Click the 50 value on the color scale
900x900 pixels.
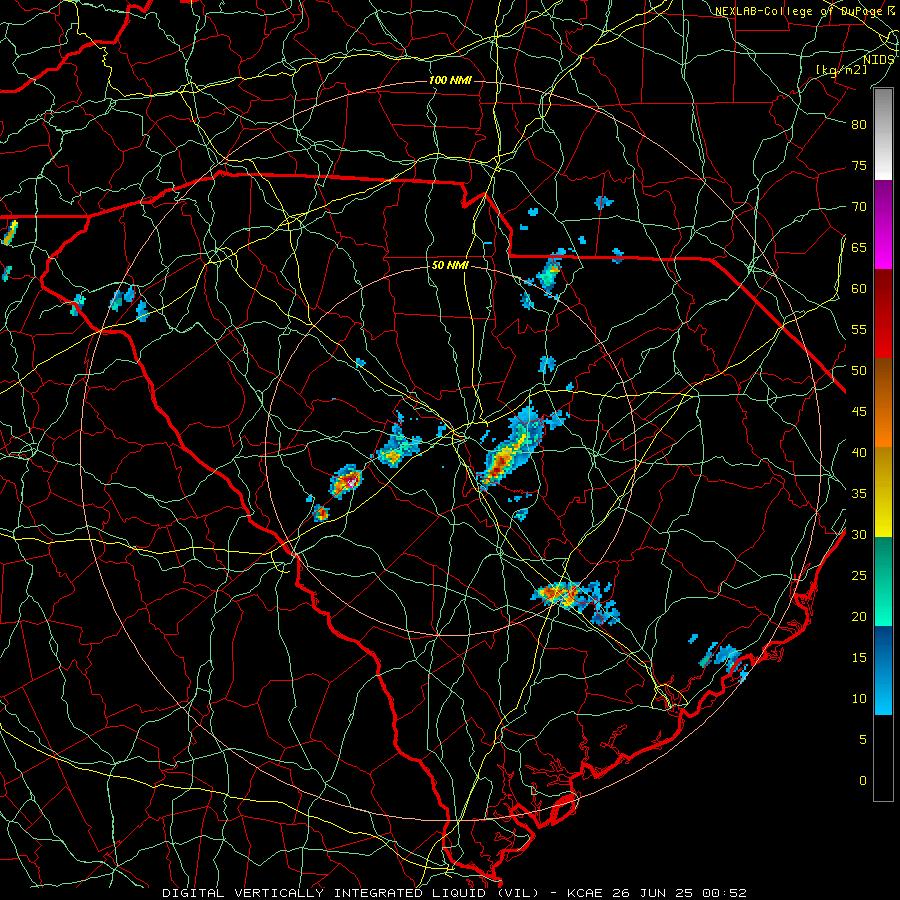(x=859, y=371)
